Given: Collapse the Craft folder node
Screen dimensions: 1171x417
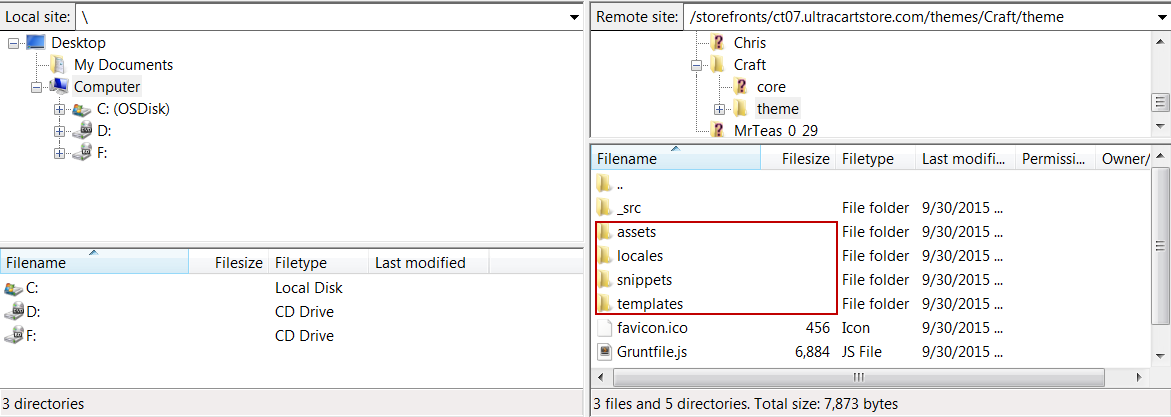Looking at the screenshot, I should point(697,65).
